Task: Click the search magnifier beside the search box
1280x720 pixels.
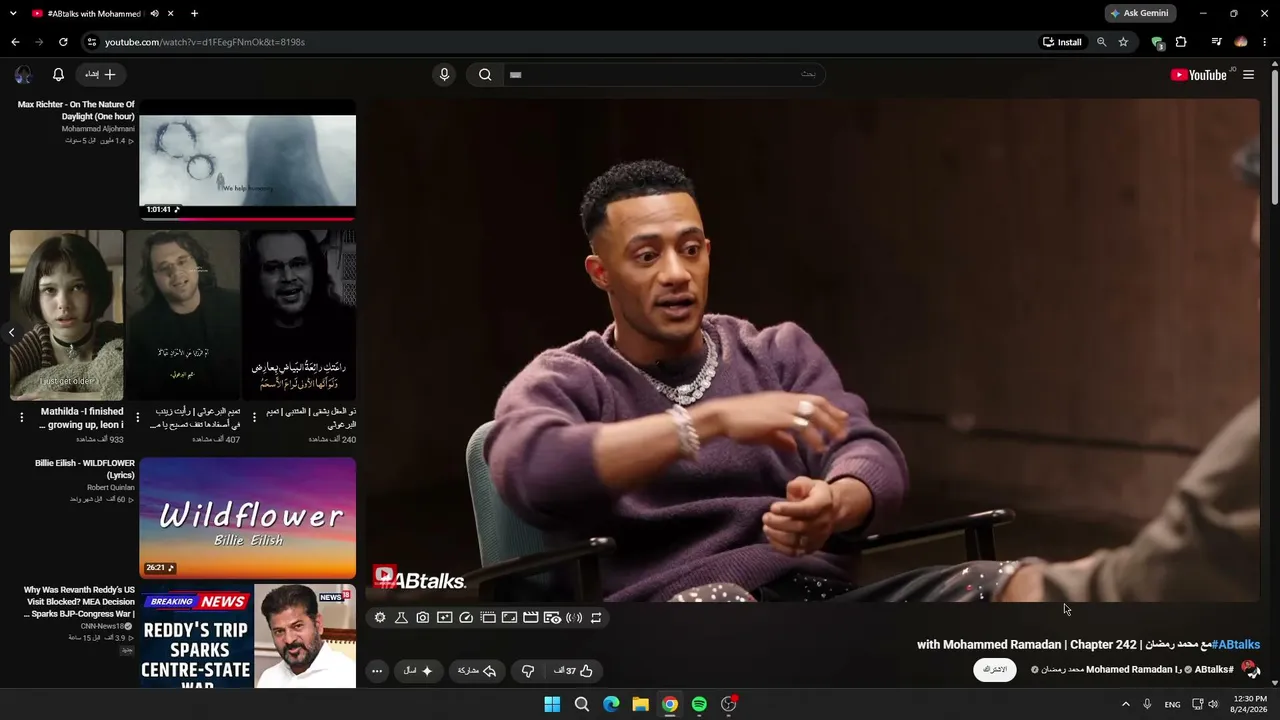Action: click(485, 74)
